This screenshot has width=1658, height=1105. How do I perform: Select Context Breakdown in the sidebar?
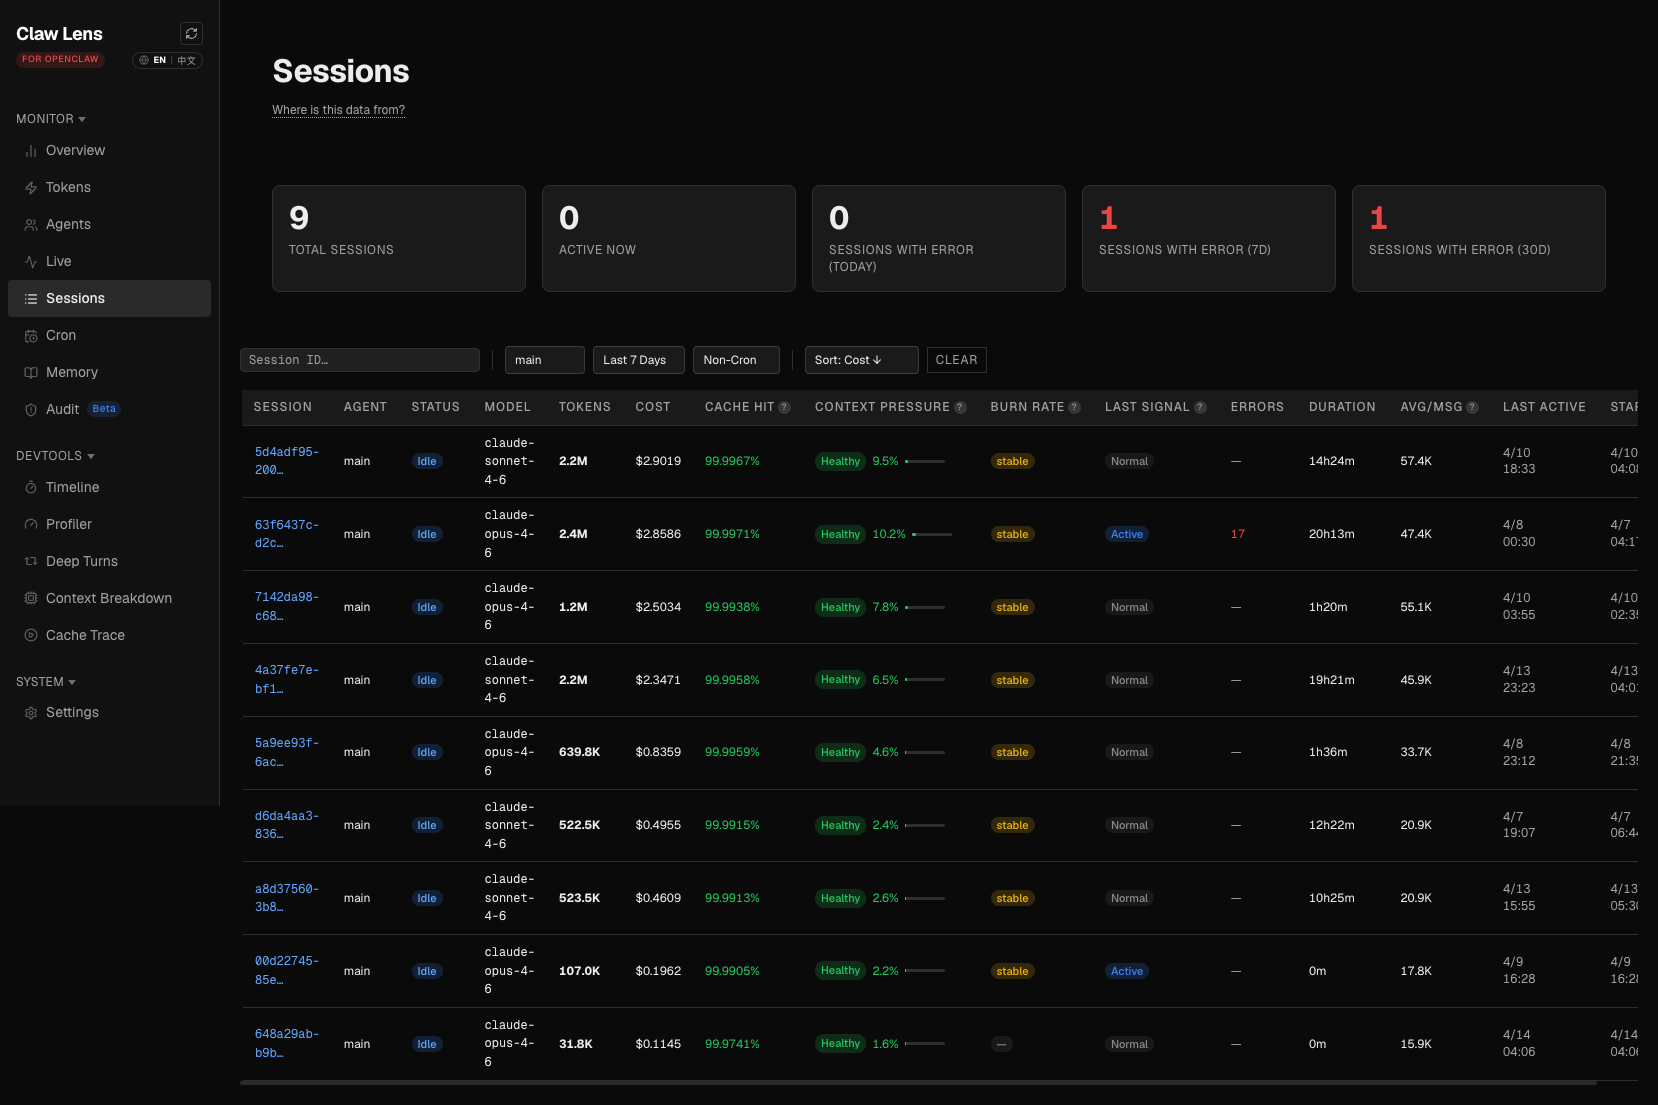(109, 599)
